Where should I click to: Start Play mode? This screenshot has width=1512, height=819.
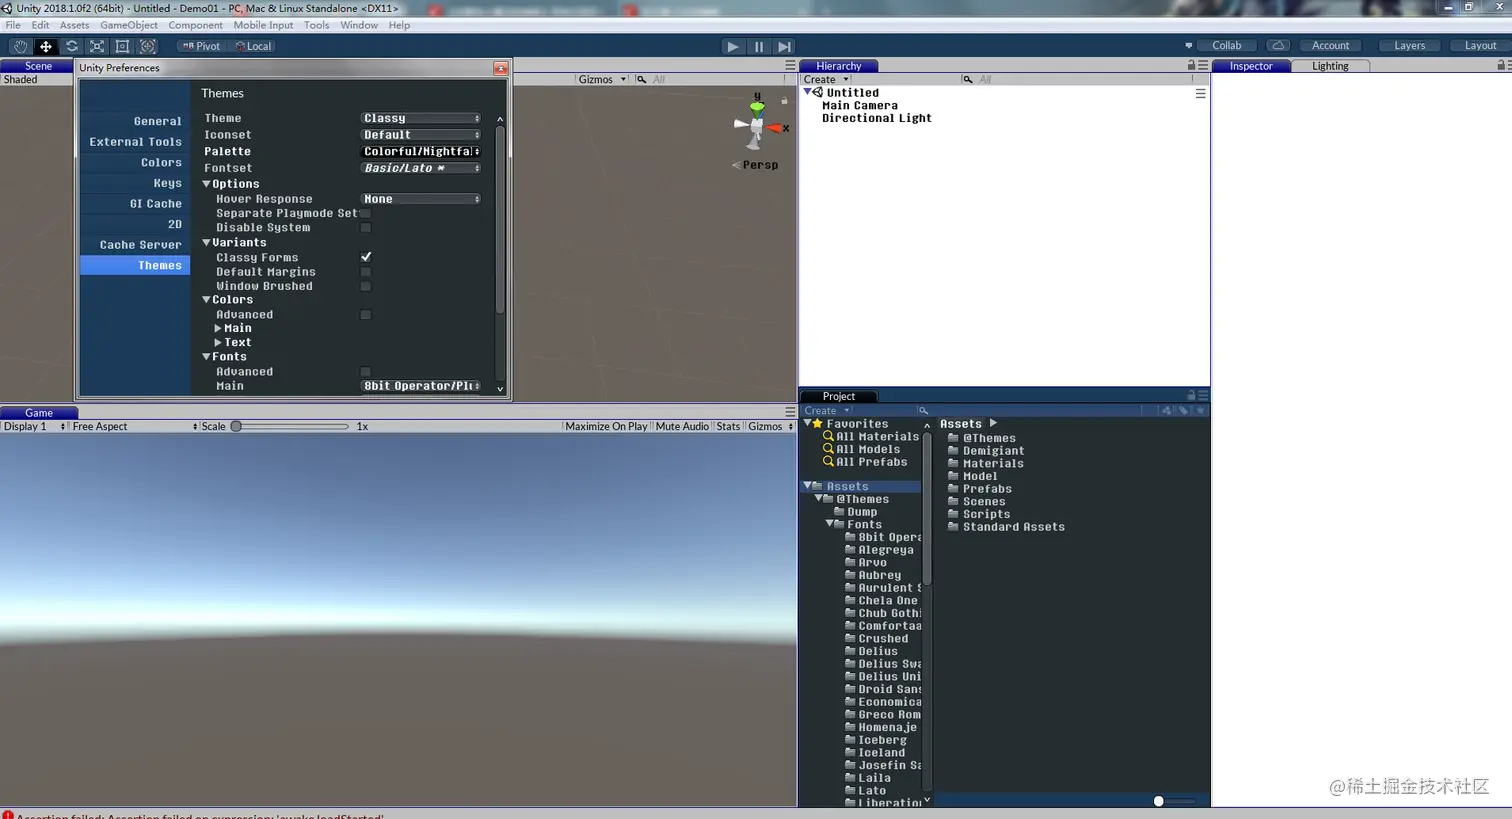click(x=733, y=46)
